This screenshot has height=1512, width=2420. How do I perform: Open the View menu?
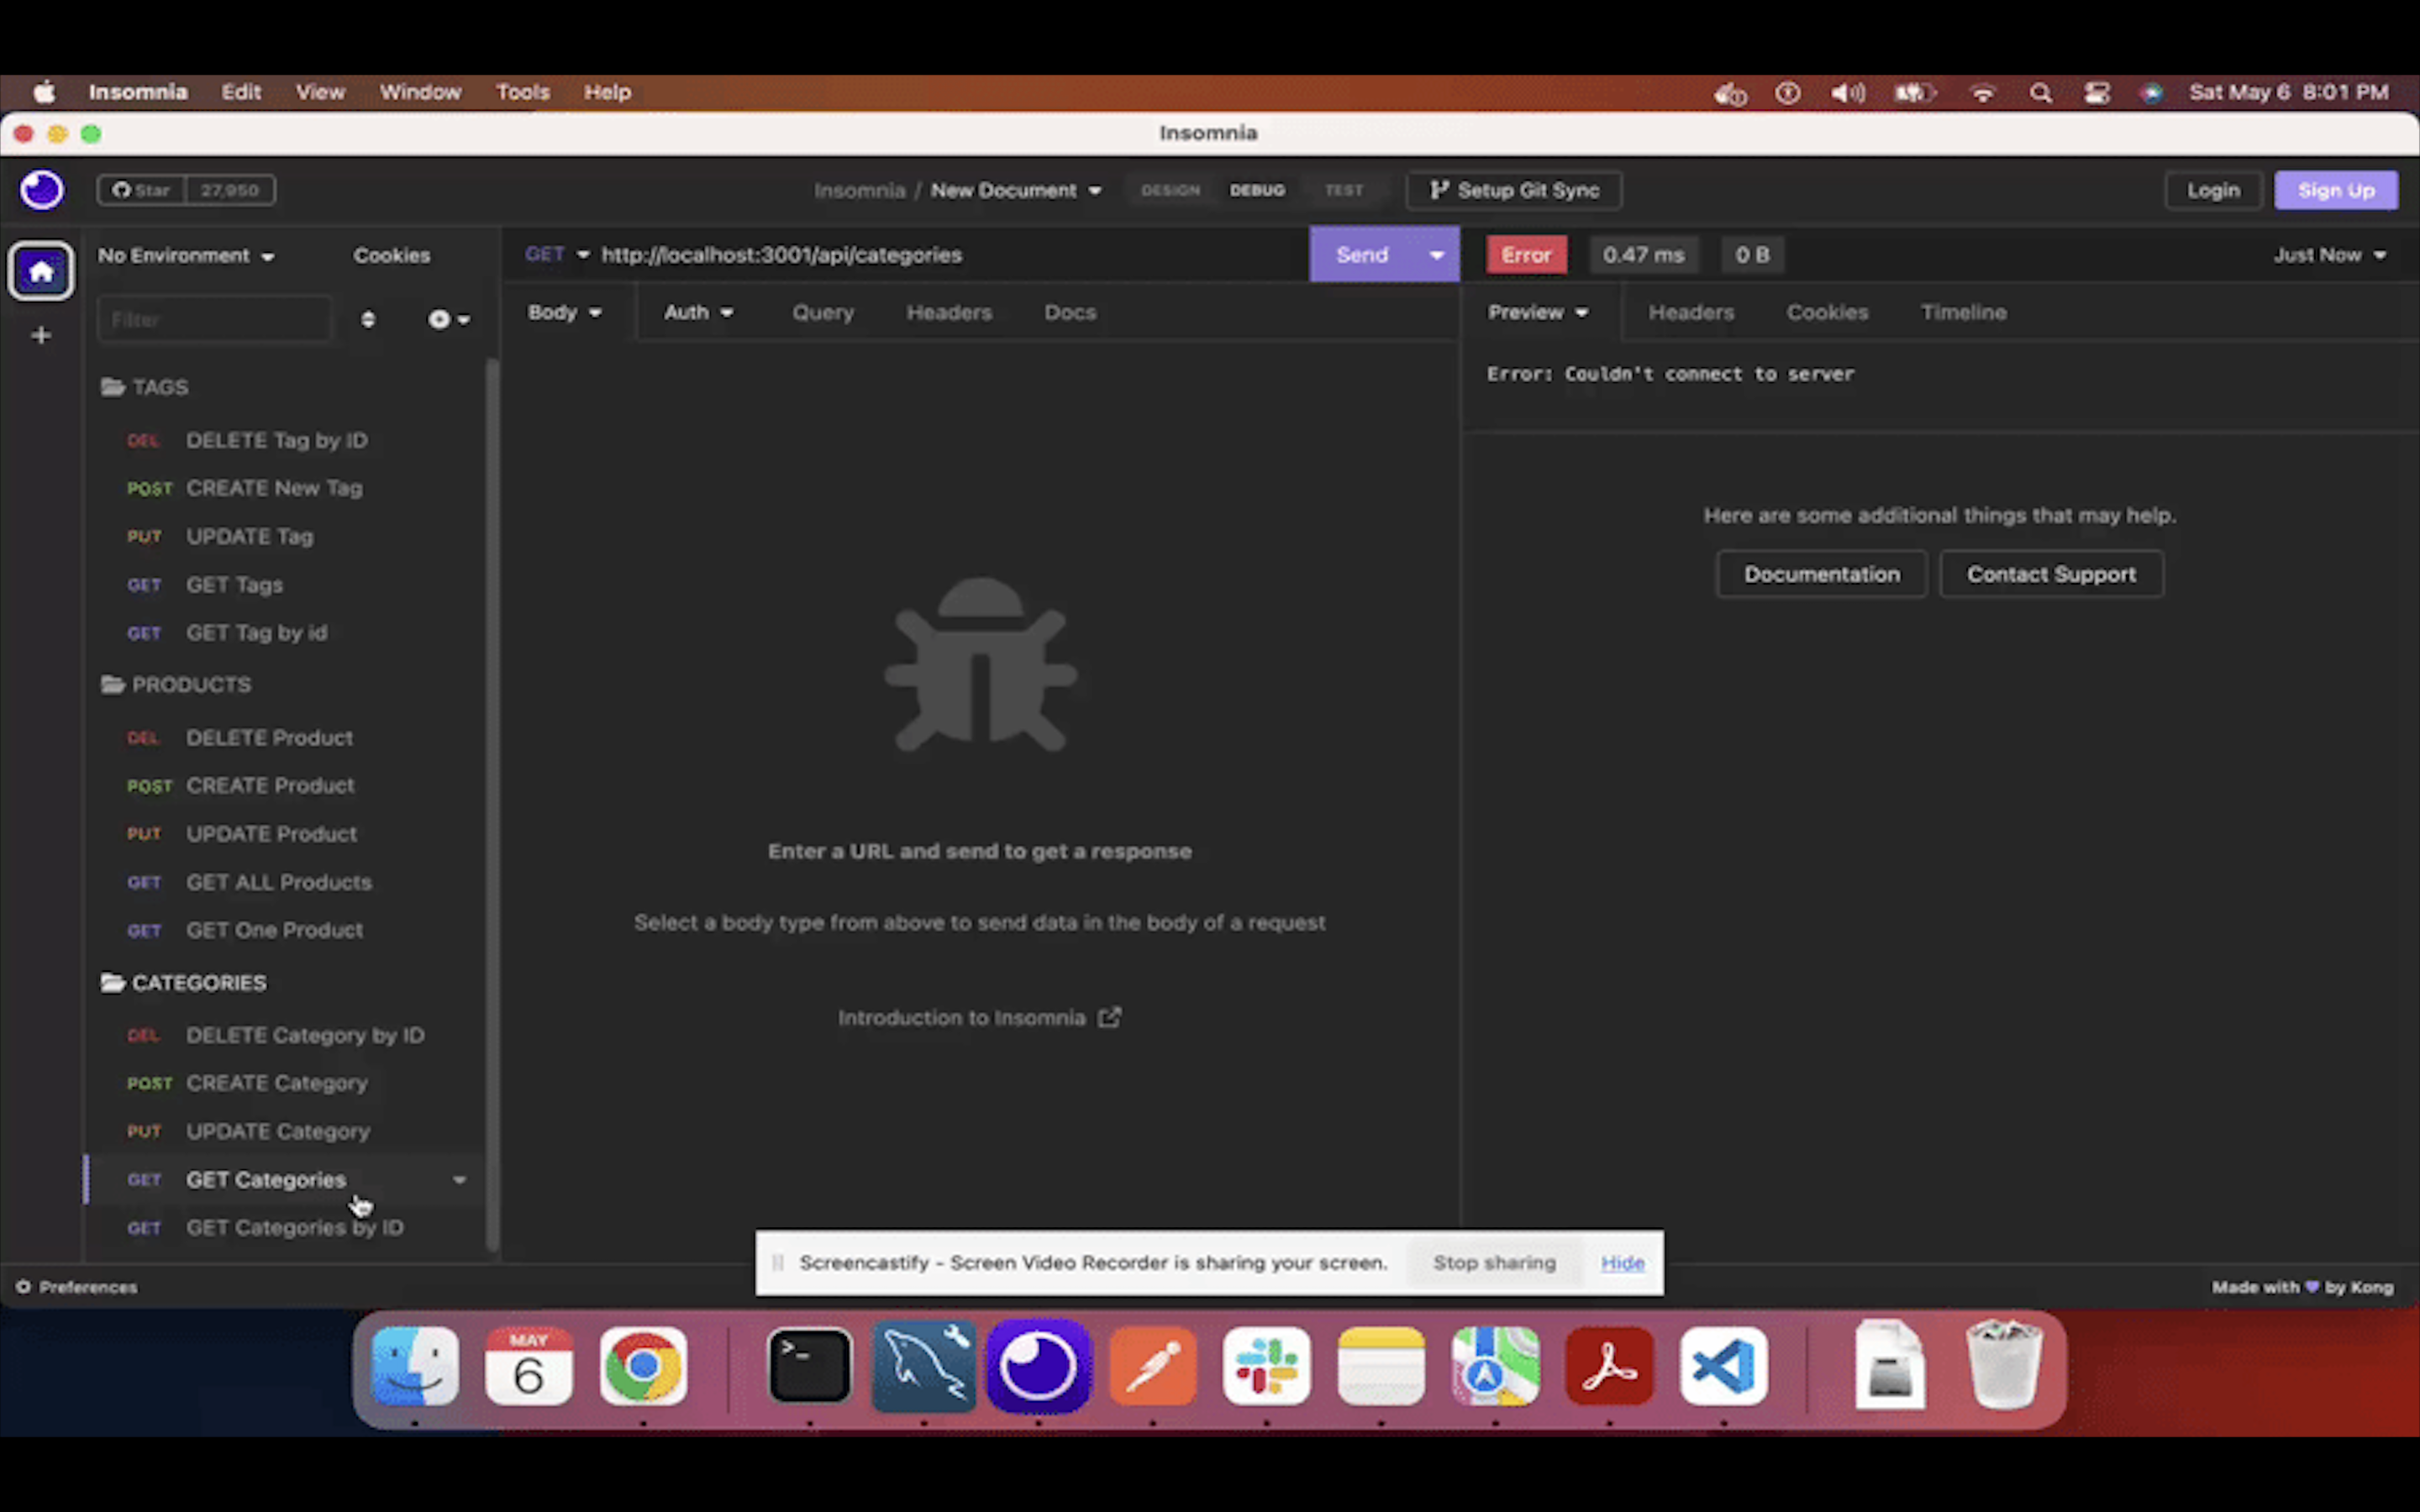[320, 92]
